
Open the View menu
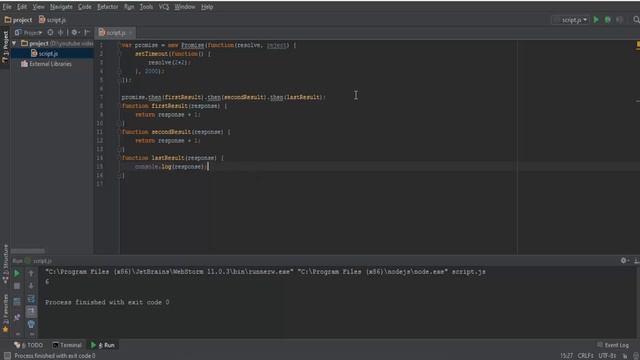(38, 7)
